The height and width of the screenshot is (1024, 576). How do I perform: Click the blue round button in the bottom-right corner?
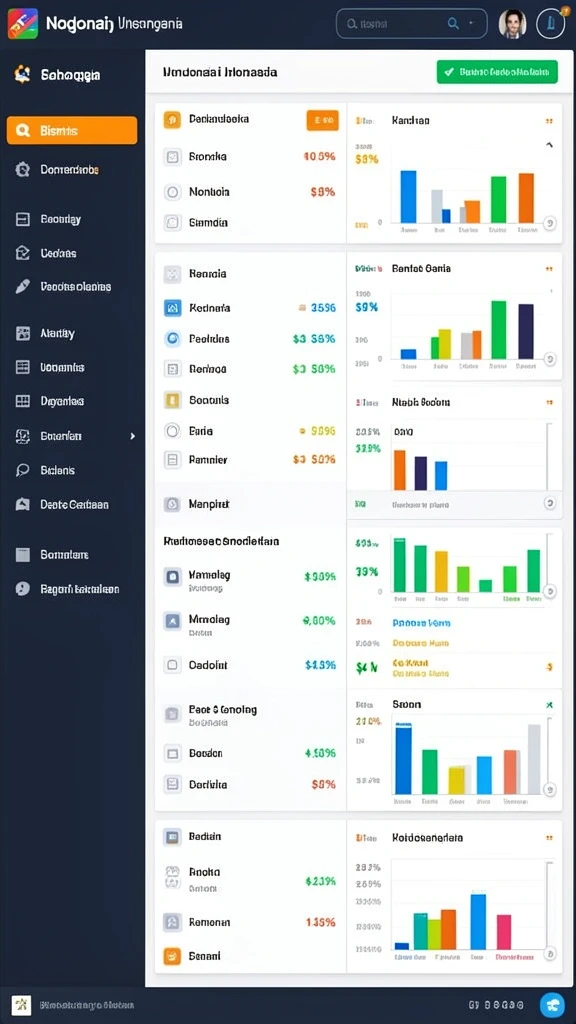click(x=552, y=1005)
